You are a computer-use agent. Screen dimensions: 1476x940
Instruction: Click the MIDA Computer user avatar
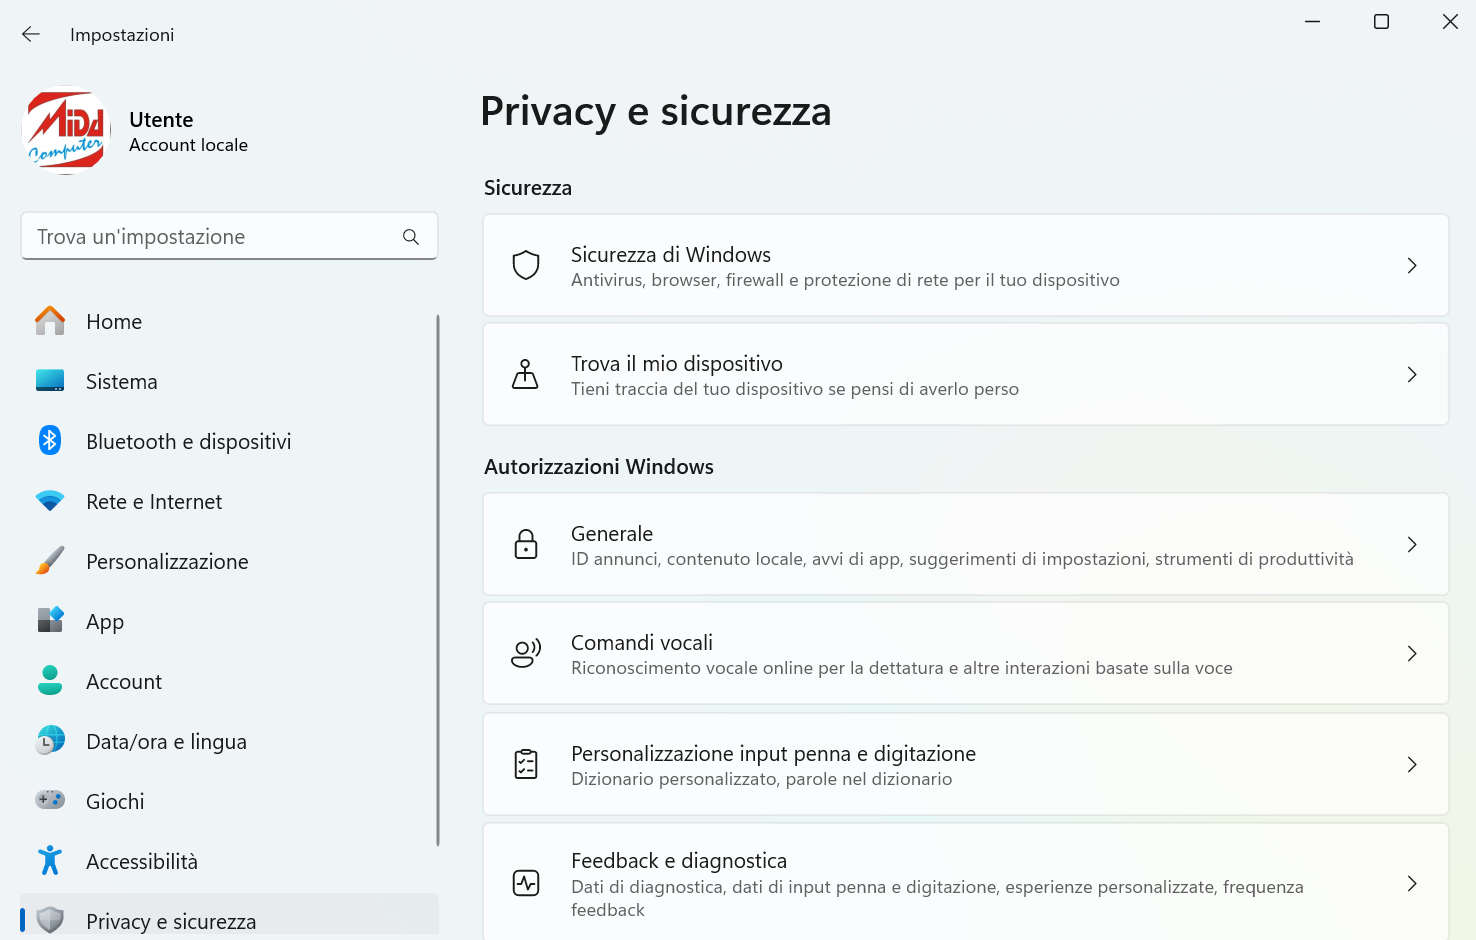coord(66,131)
